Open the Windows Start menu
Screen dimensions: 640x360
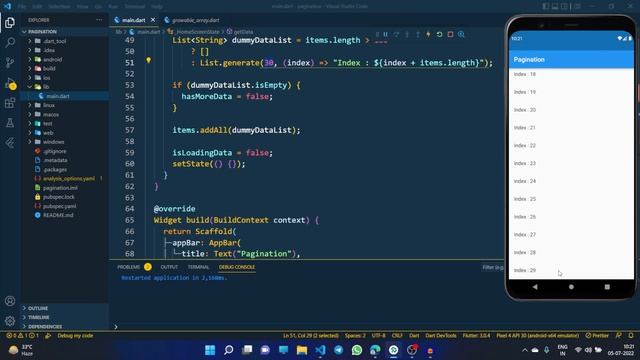coord(210,350)
